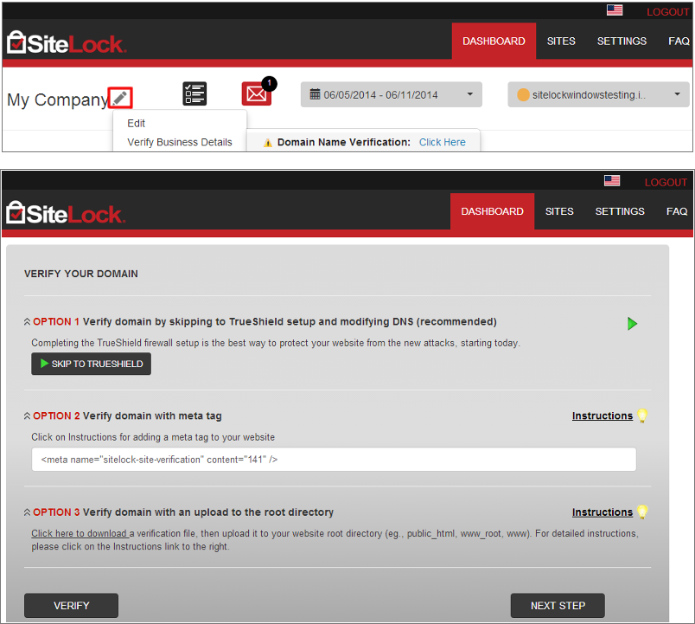Screen dimensions: 695x624
Task: Click the notification badge on mail icon
Action: click(x=269, y=83)
